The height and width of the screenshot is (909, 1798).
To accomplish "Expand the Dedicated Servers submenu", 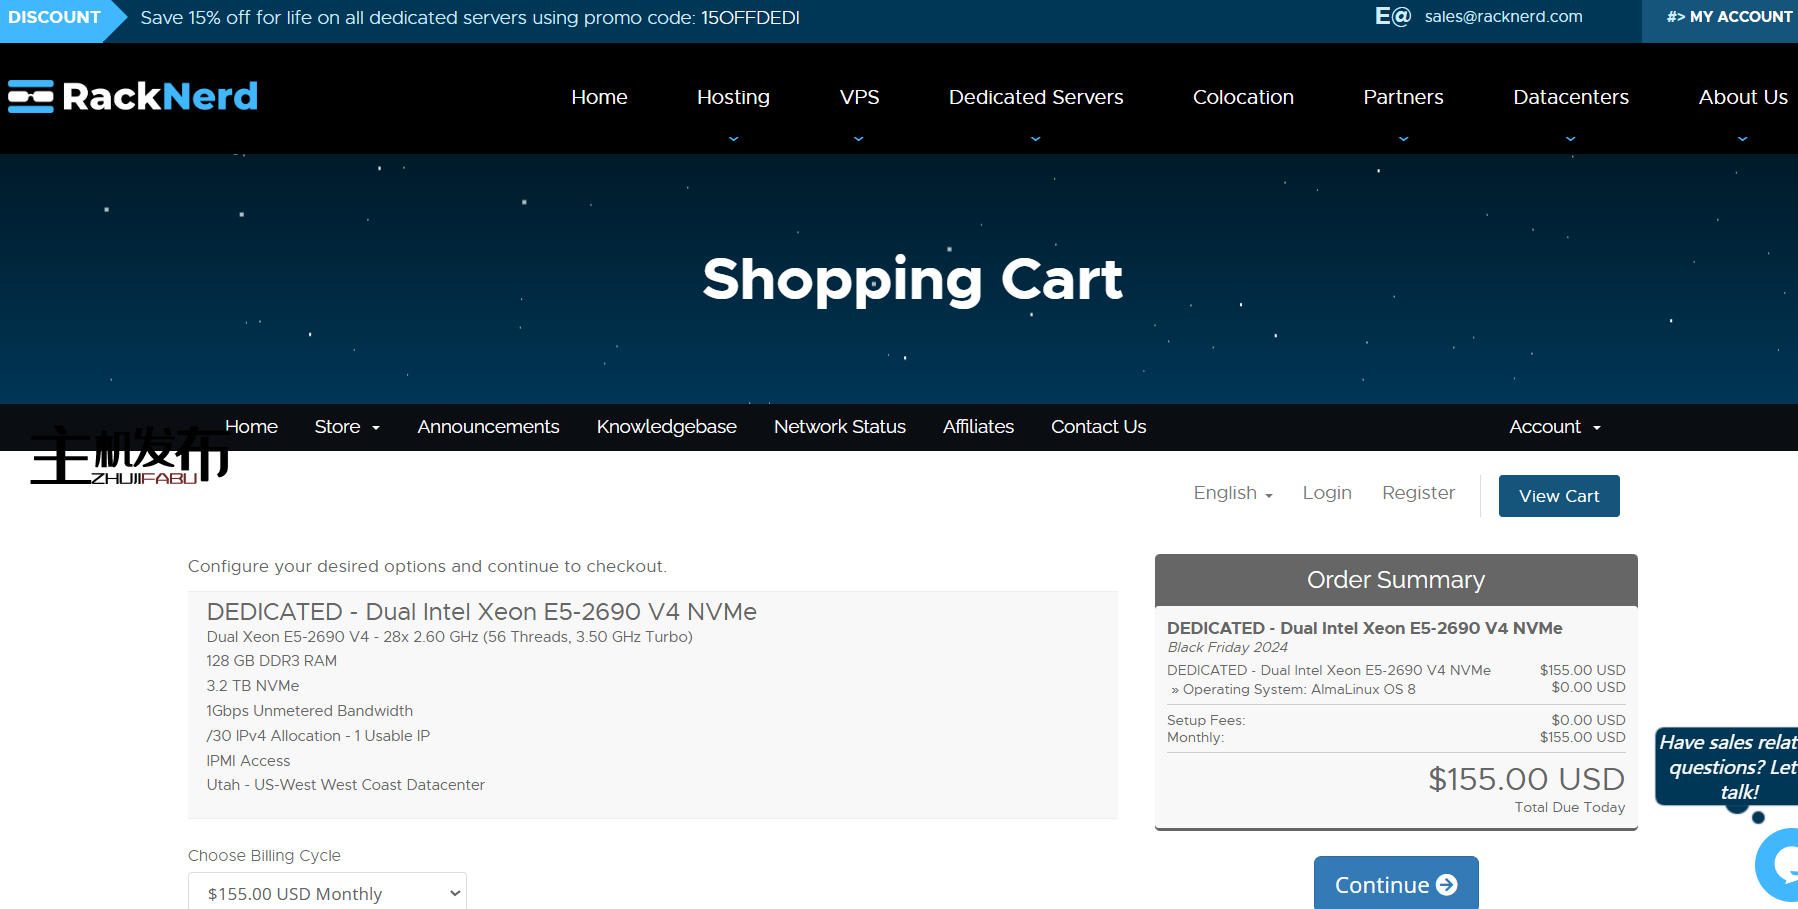I will pos(1035,139).
